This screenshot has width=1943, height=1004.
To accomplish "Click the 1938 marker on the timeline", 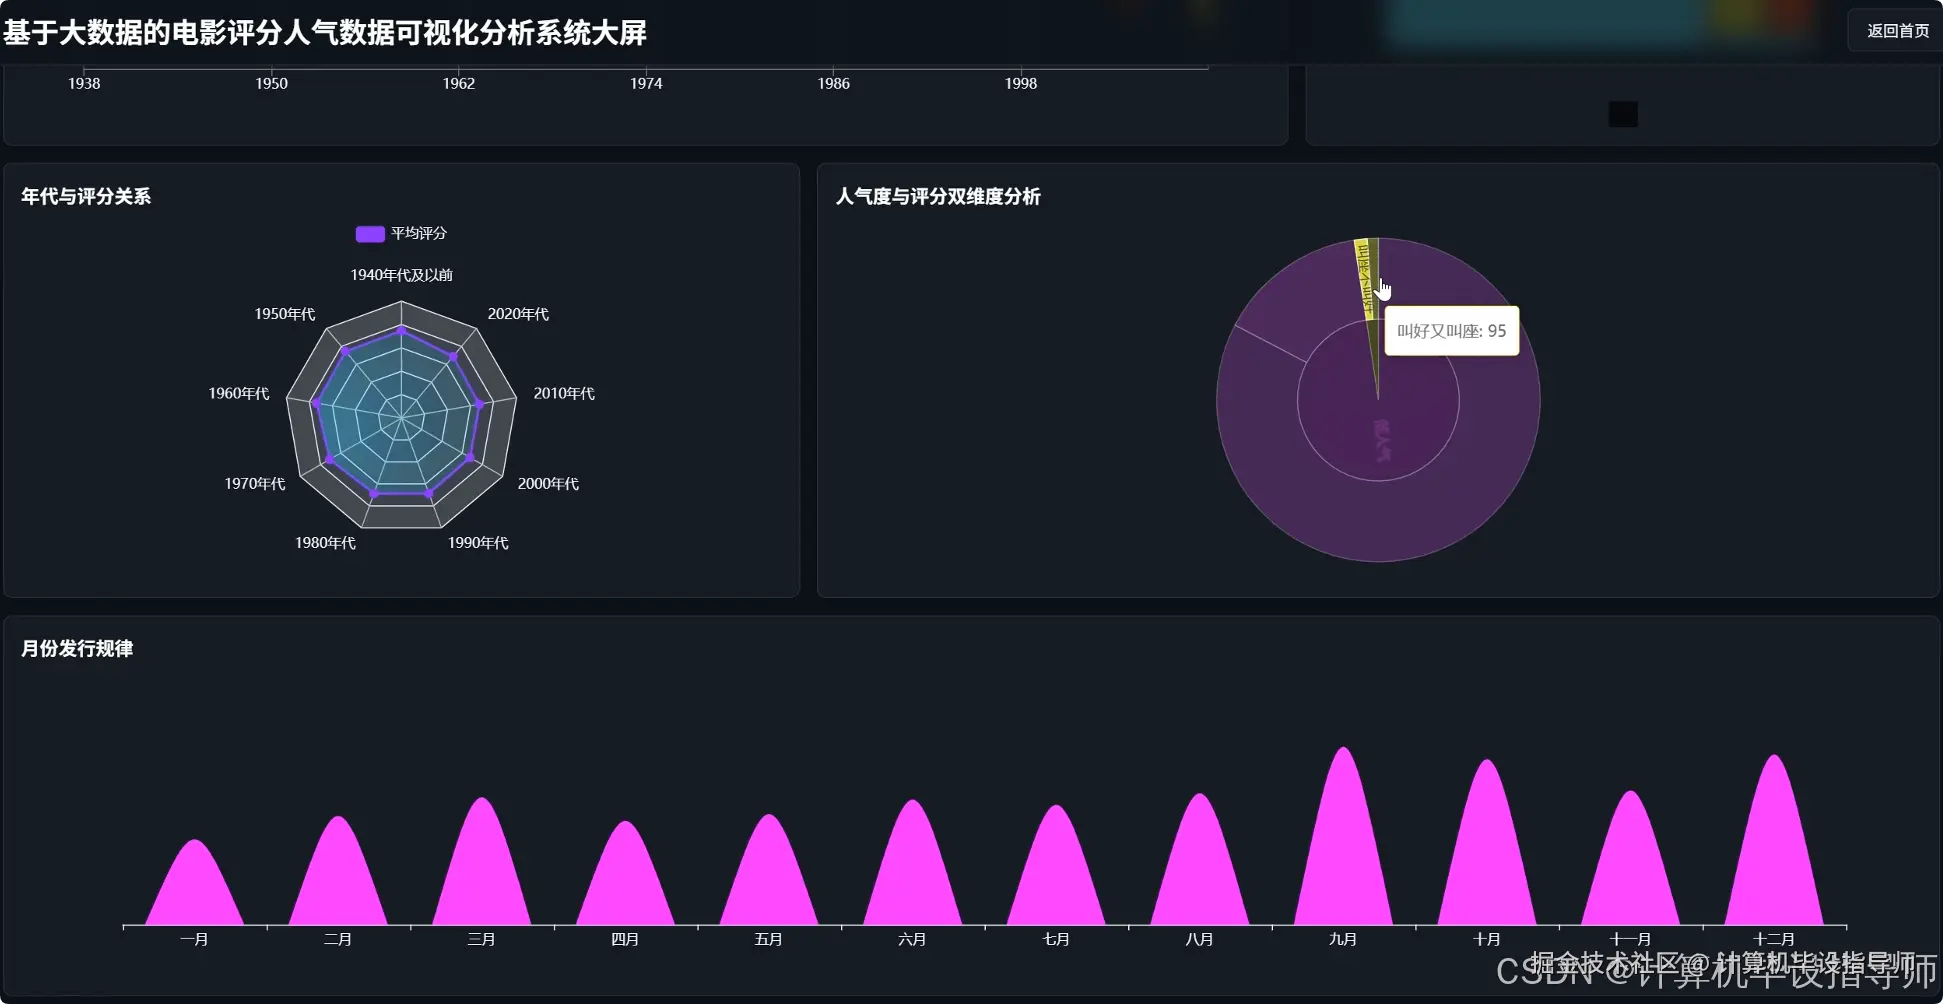I will pyautogui.click(x=84, y=83).
